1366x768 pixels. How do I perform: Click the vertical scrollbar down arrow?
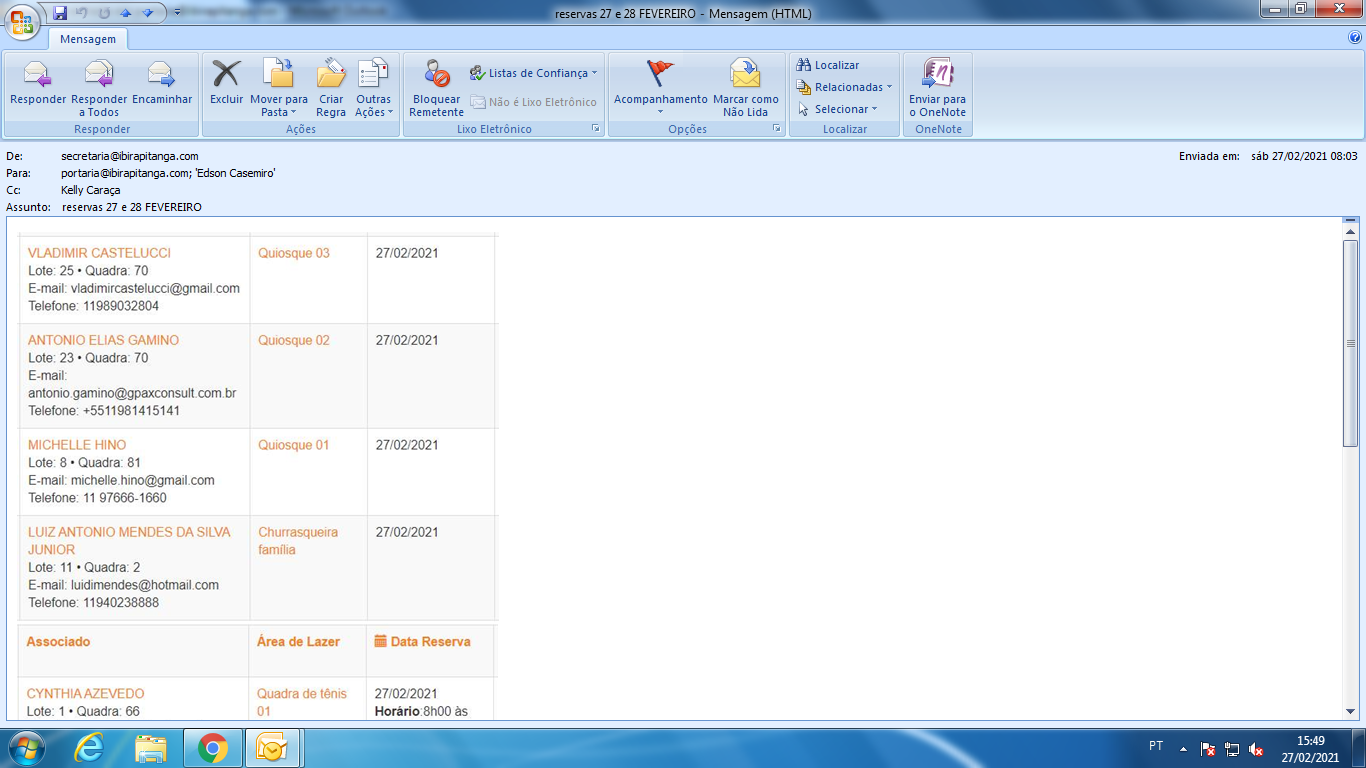pyautogui.click(x=1351, y=711)
